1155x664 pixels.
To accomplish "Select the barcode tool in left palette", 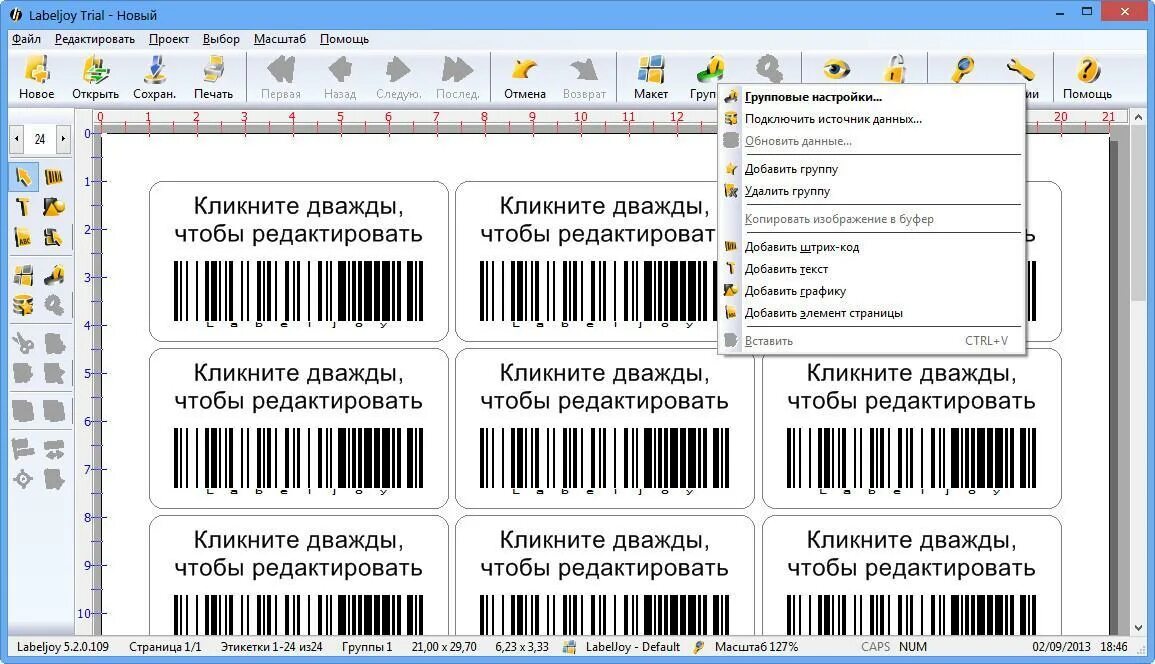I will [x=54, y=177].
